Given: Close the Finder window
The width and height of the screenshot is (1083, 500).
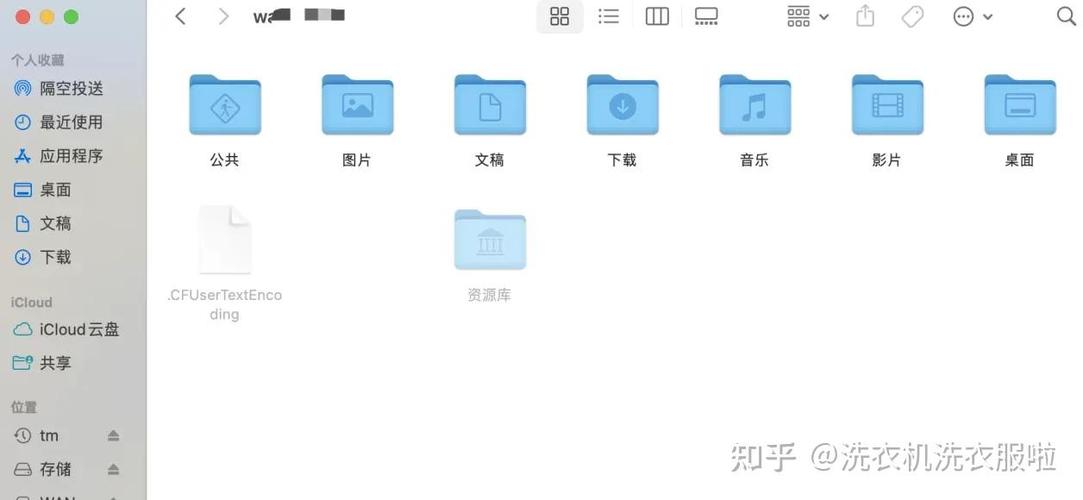Looking at the screenshot, I should (x=22, y=17).
